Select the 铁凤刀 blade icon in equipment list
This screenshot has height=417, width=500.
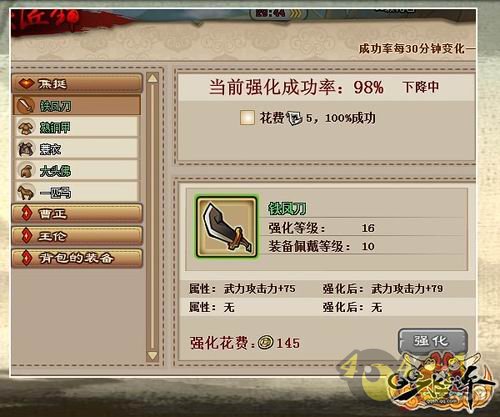(25, 106)
